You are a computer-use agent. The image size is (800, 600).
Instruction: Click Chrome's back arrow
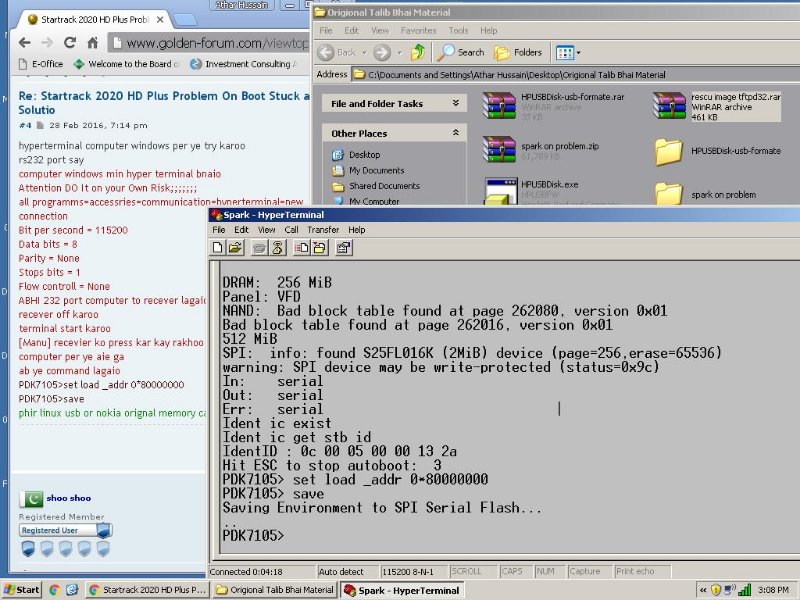point(24,43)
